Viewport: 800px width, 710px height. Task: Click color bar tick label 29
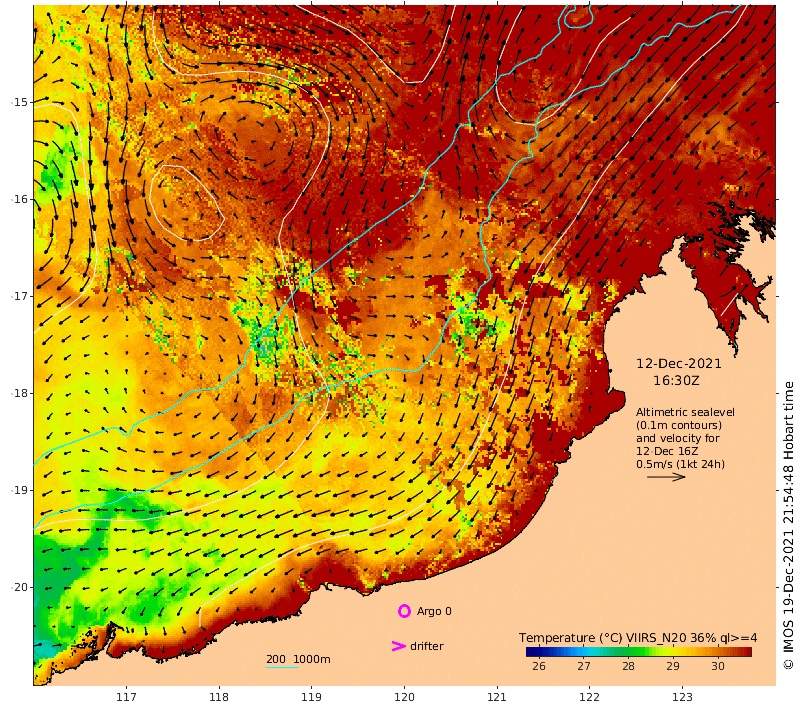pyautogui.click(x=673, y=666)
